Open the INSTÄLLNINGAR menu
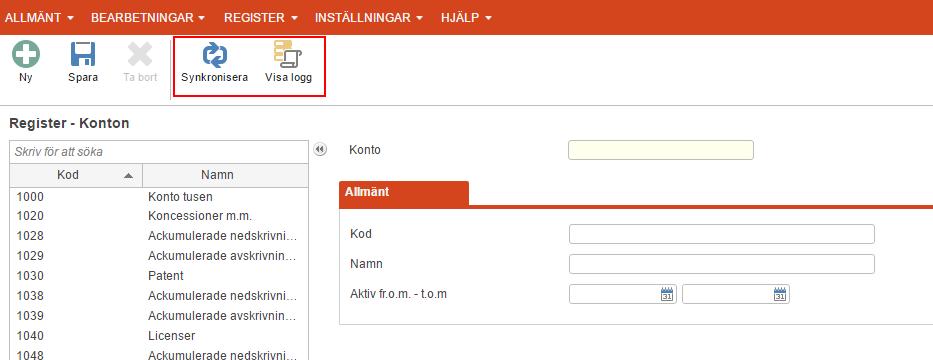933x360 pixels. tap(369, 18)
